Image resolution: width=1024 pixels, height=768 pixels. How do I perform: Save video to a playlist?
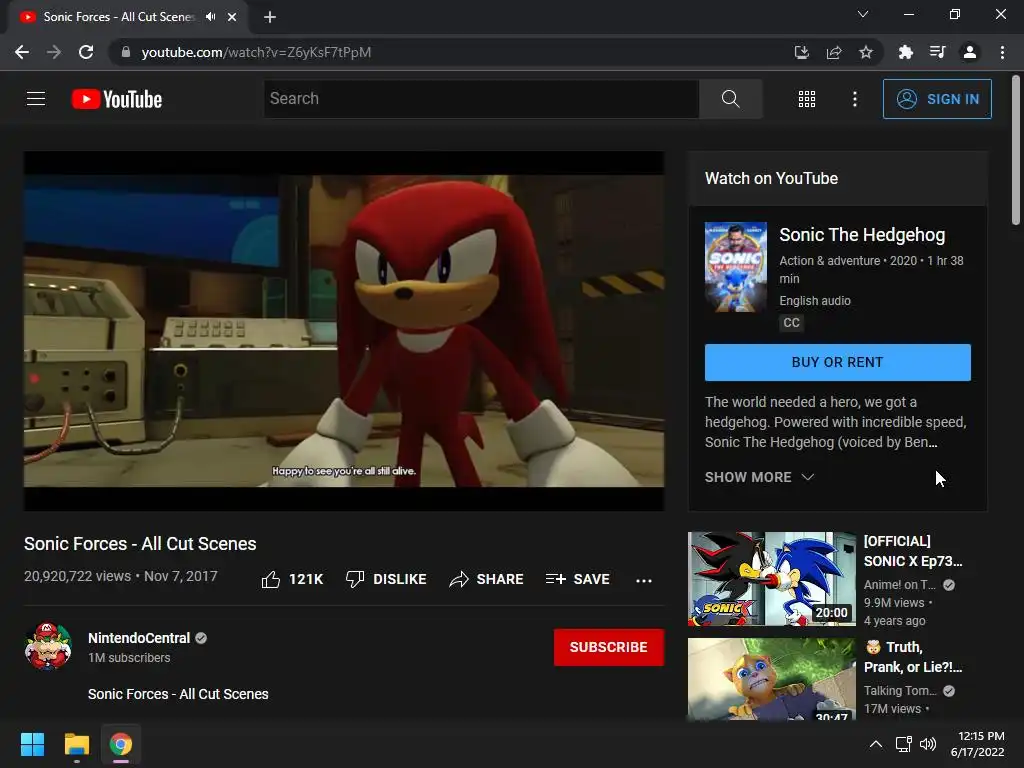pos(578,579)
